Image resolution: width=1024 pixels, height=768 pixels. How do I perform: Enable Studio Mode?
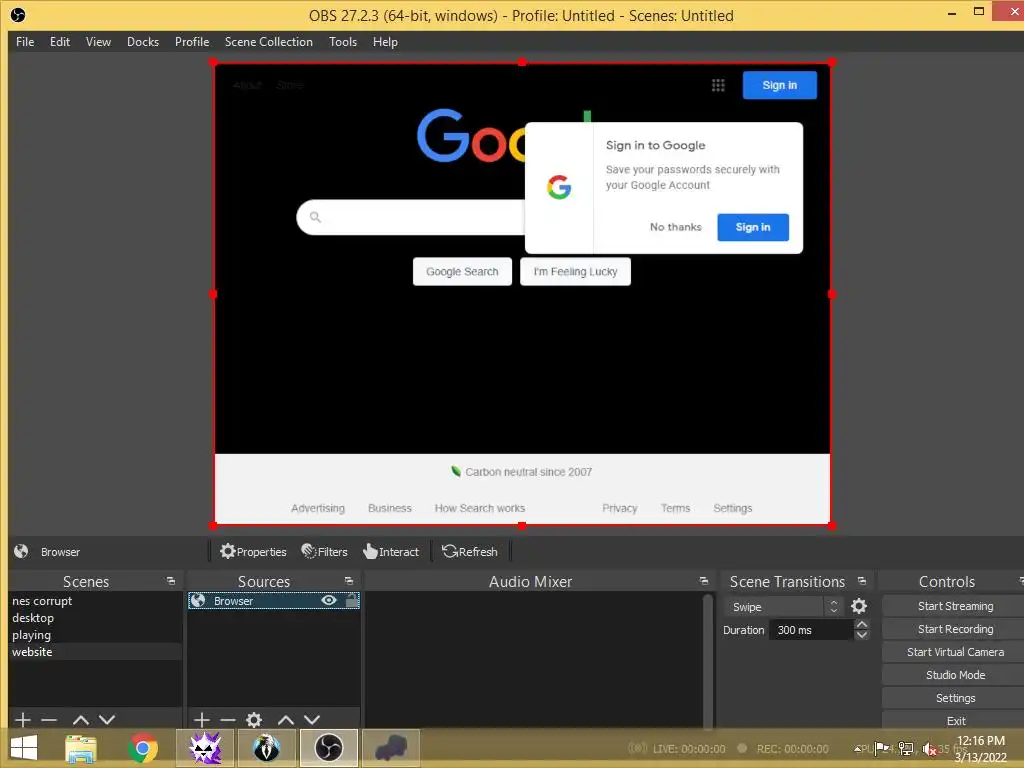tap(955, 675)
